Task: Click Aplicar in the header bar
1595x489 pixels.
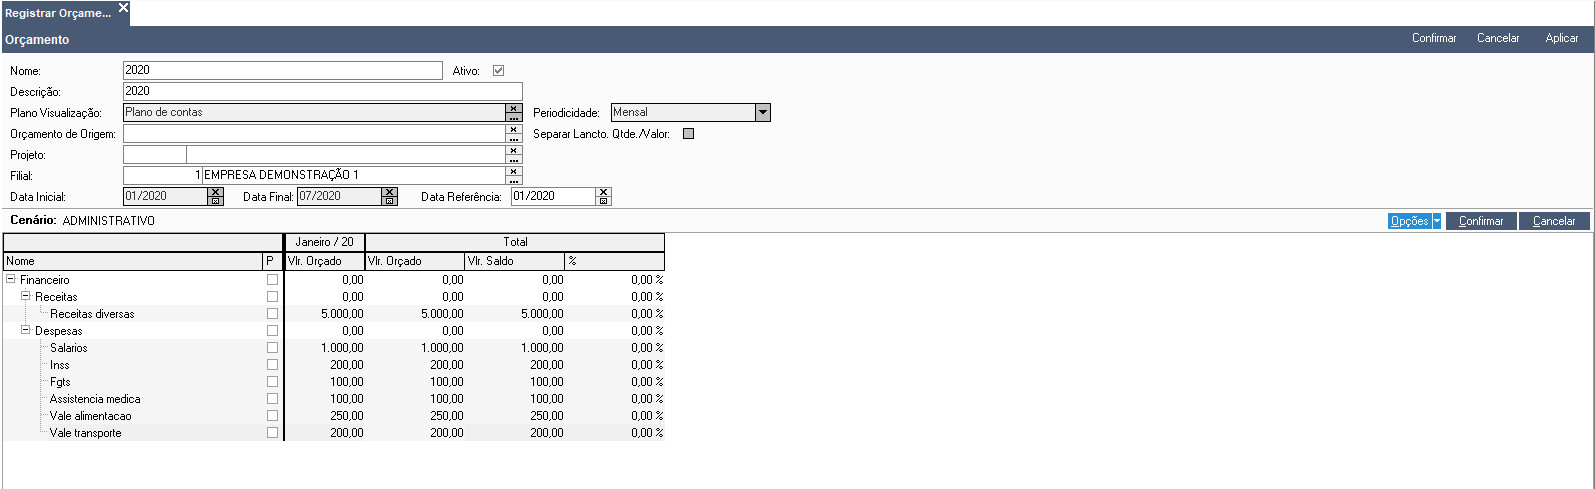Action: 1561,38
